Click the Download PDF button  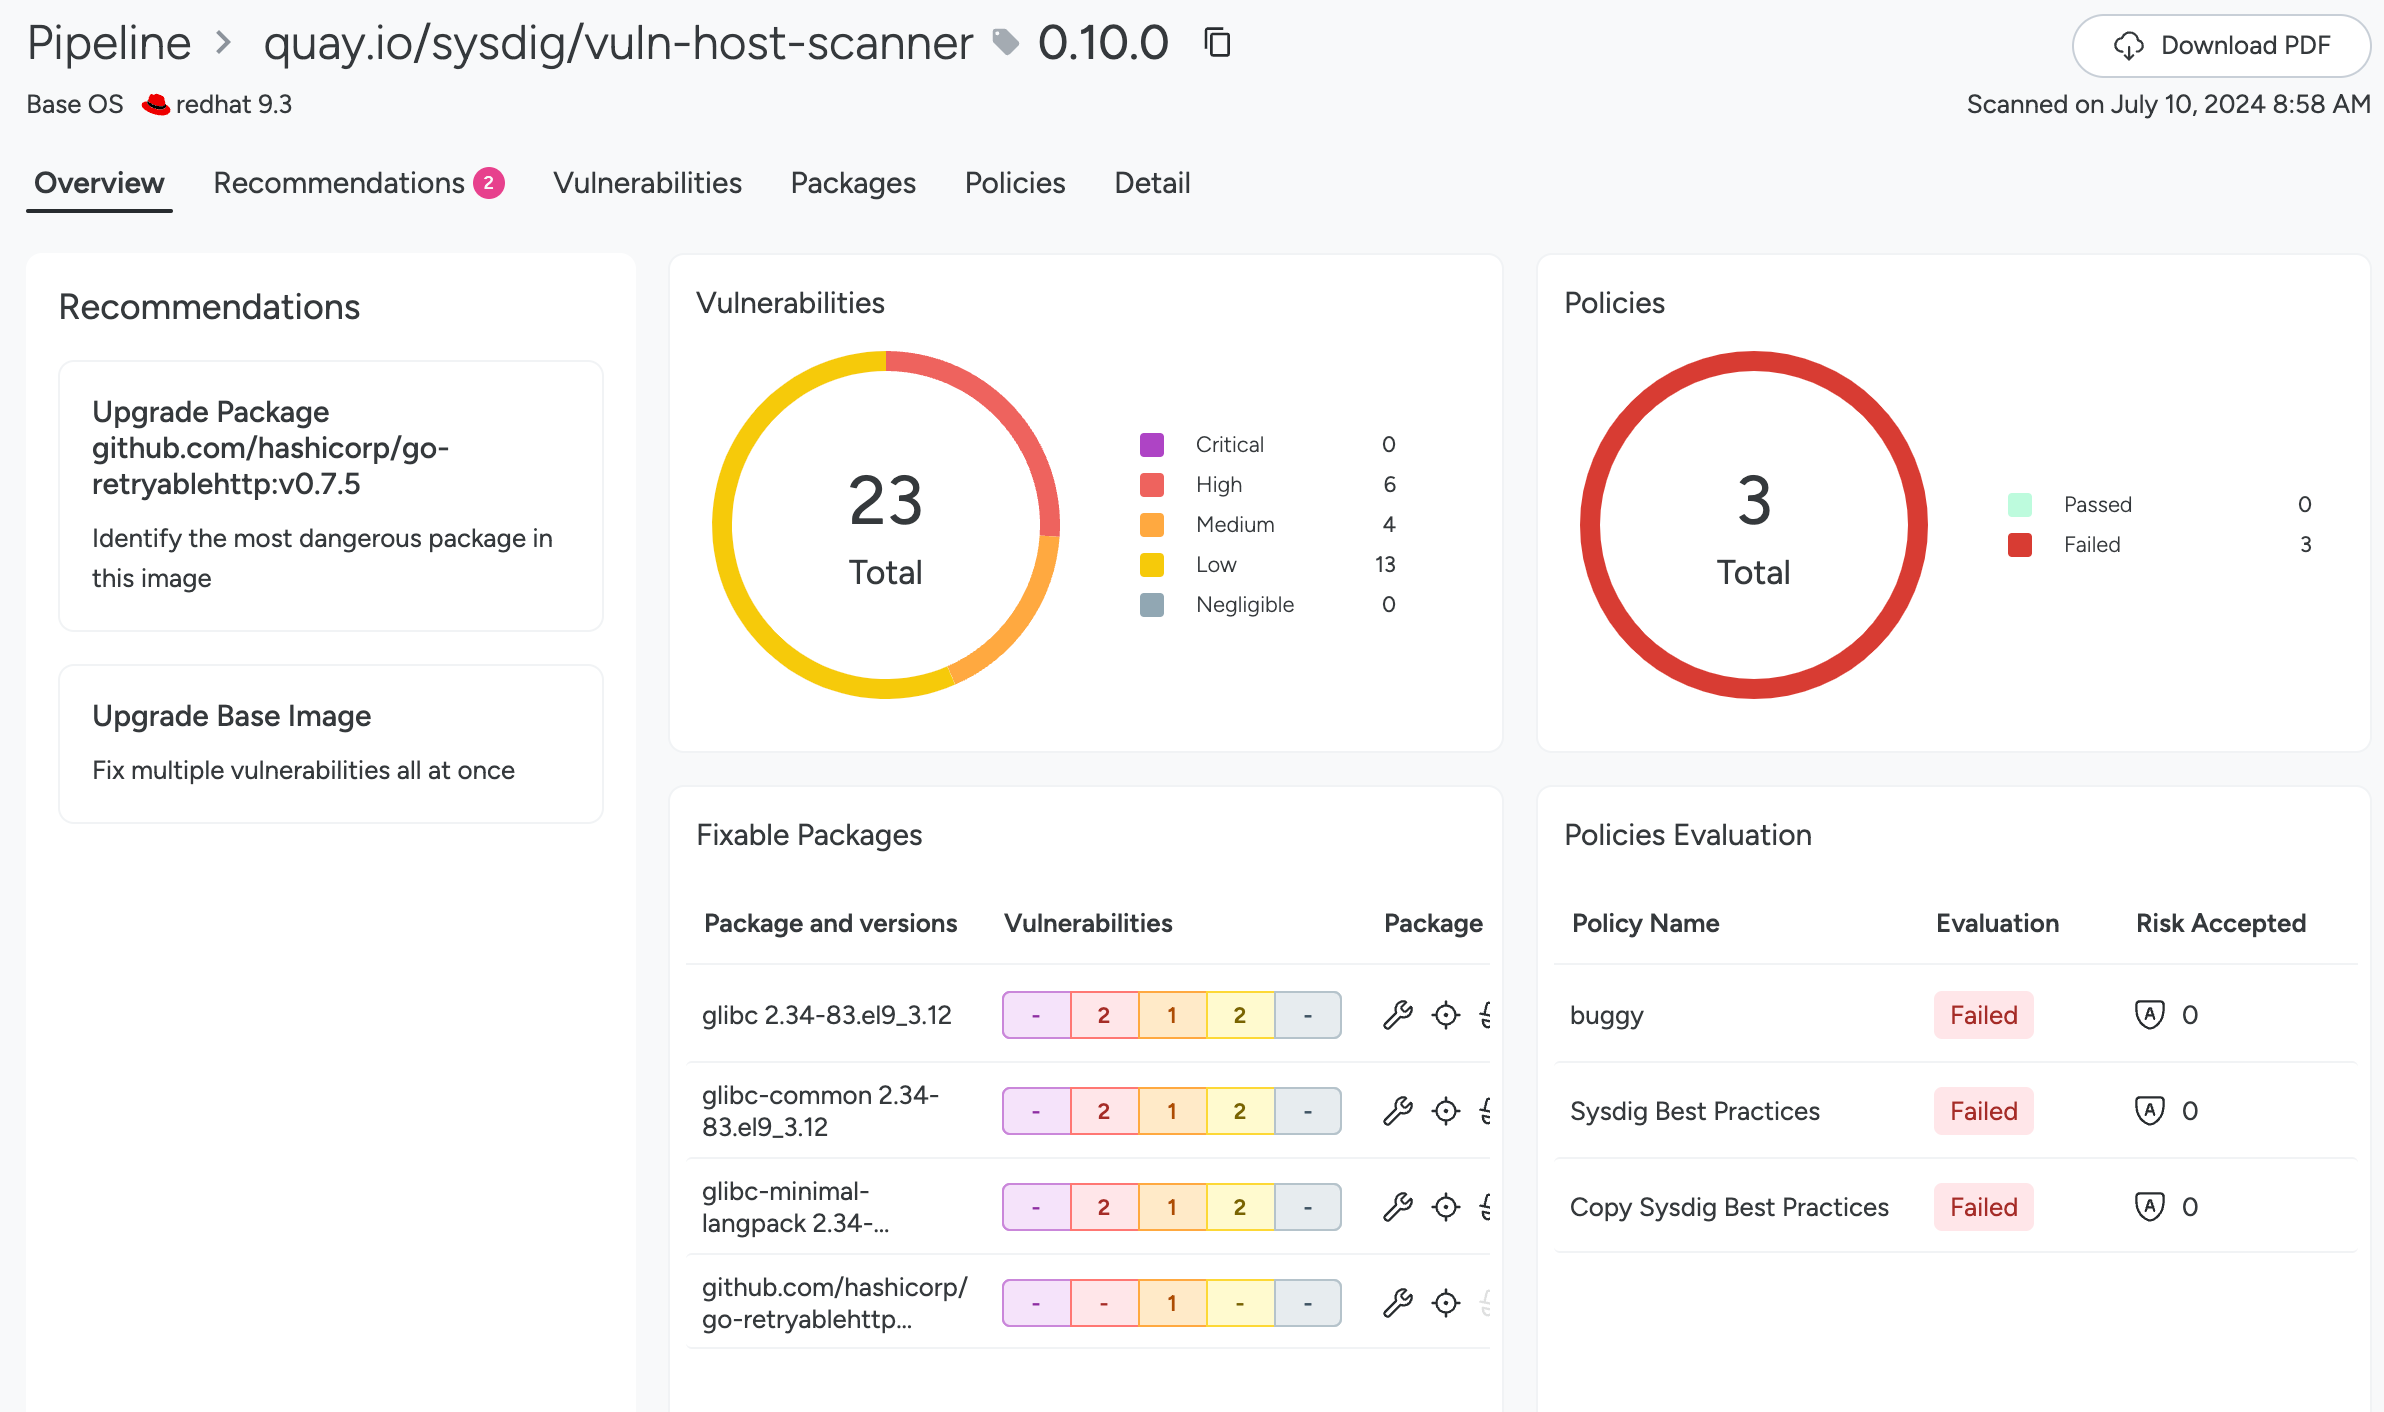[2221, 46]
